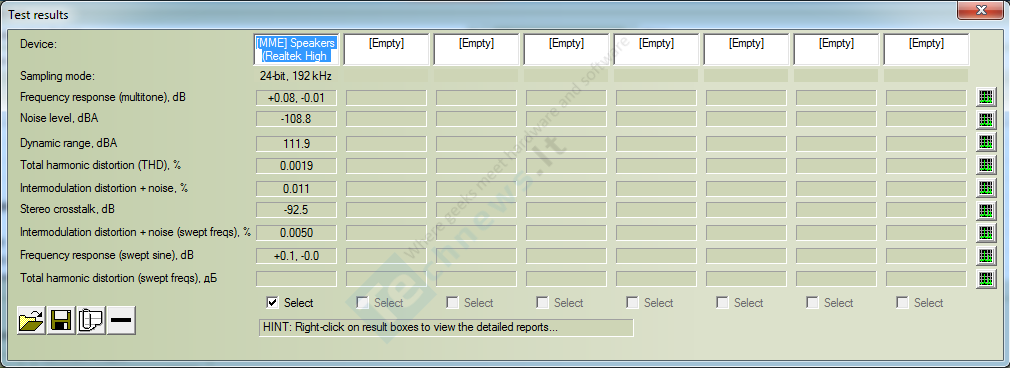Click the 0.0019 THD result box

click(296, 166)
